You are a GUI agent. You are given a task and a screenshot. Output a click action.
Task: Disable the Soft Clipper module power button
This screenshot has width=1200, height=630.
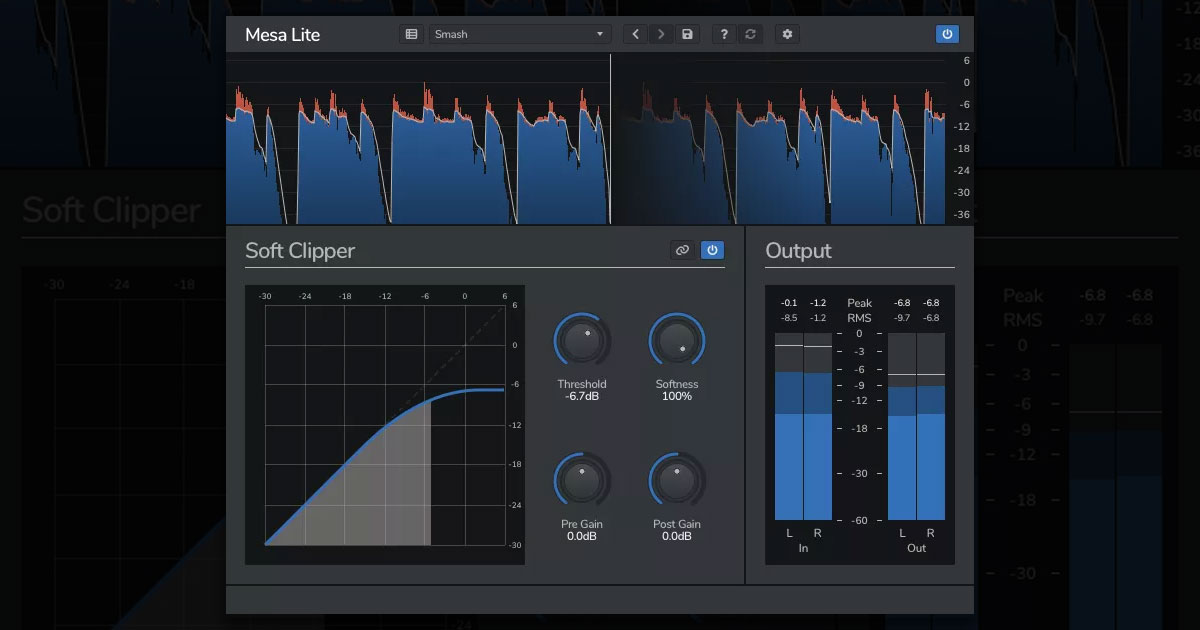coord(712,250)
